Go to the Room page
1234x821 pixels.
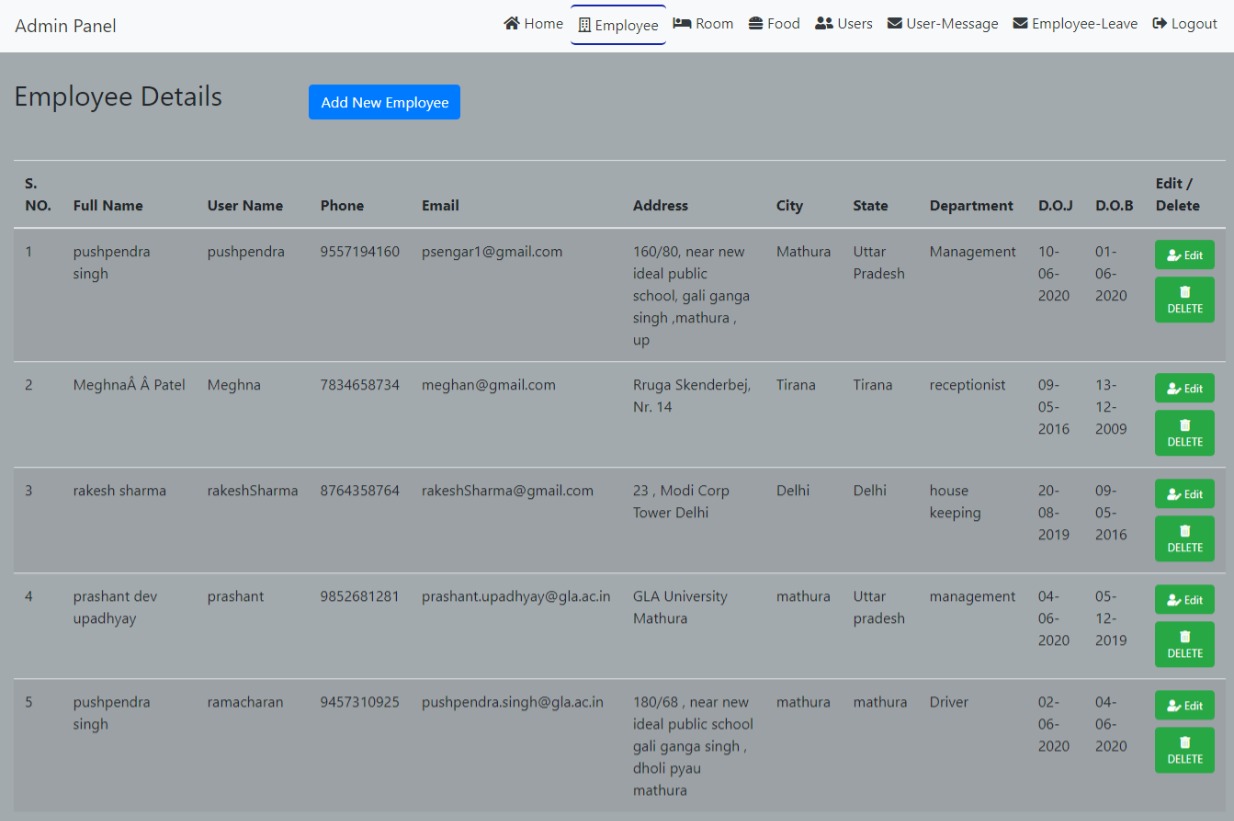pos(703,24)
